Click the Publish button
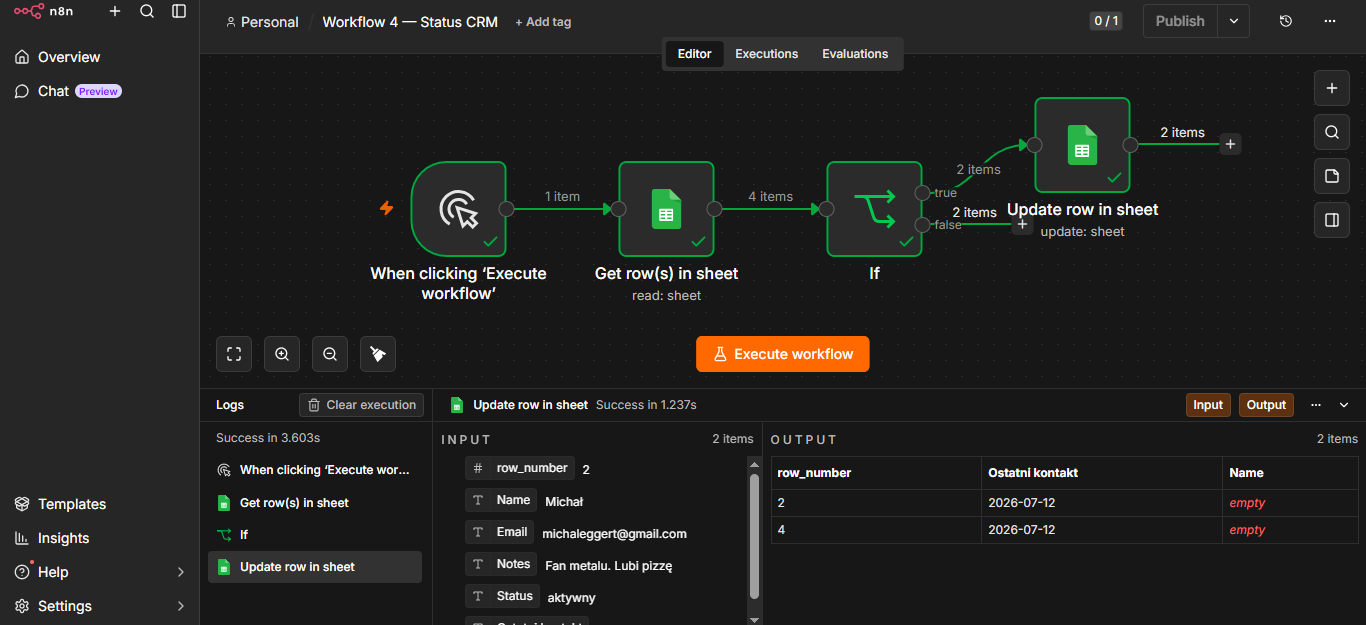1366x625 pixels. pyautogui.click(x=1180, y=21)
